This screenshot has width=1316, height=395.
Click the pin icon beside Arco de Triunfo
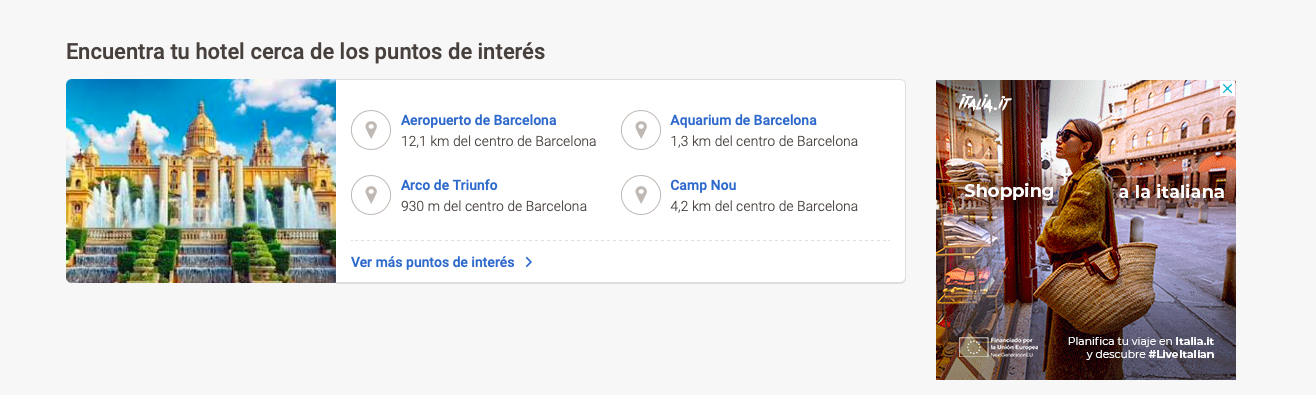click(371, 195)
